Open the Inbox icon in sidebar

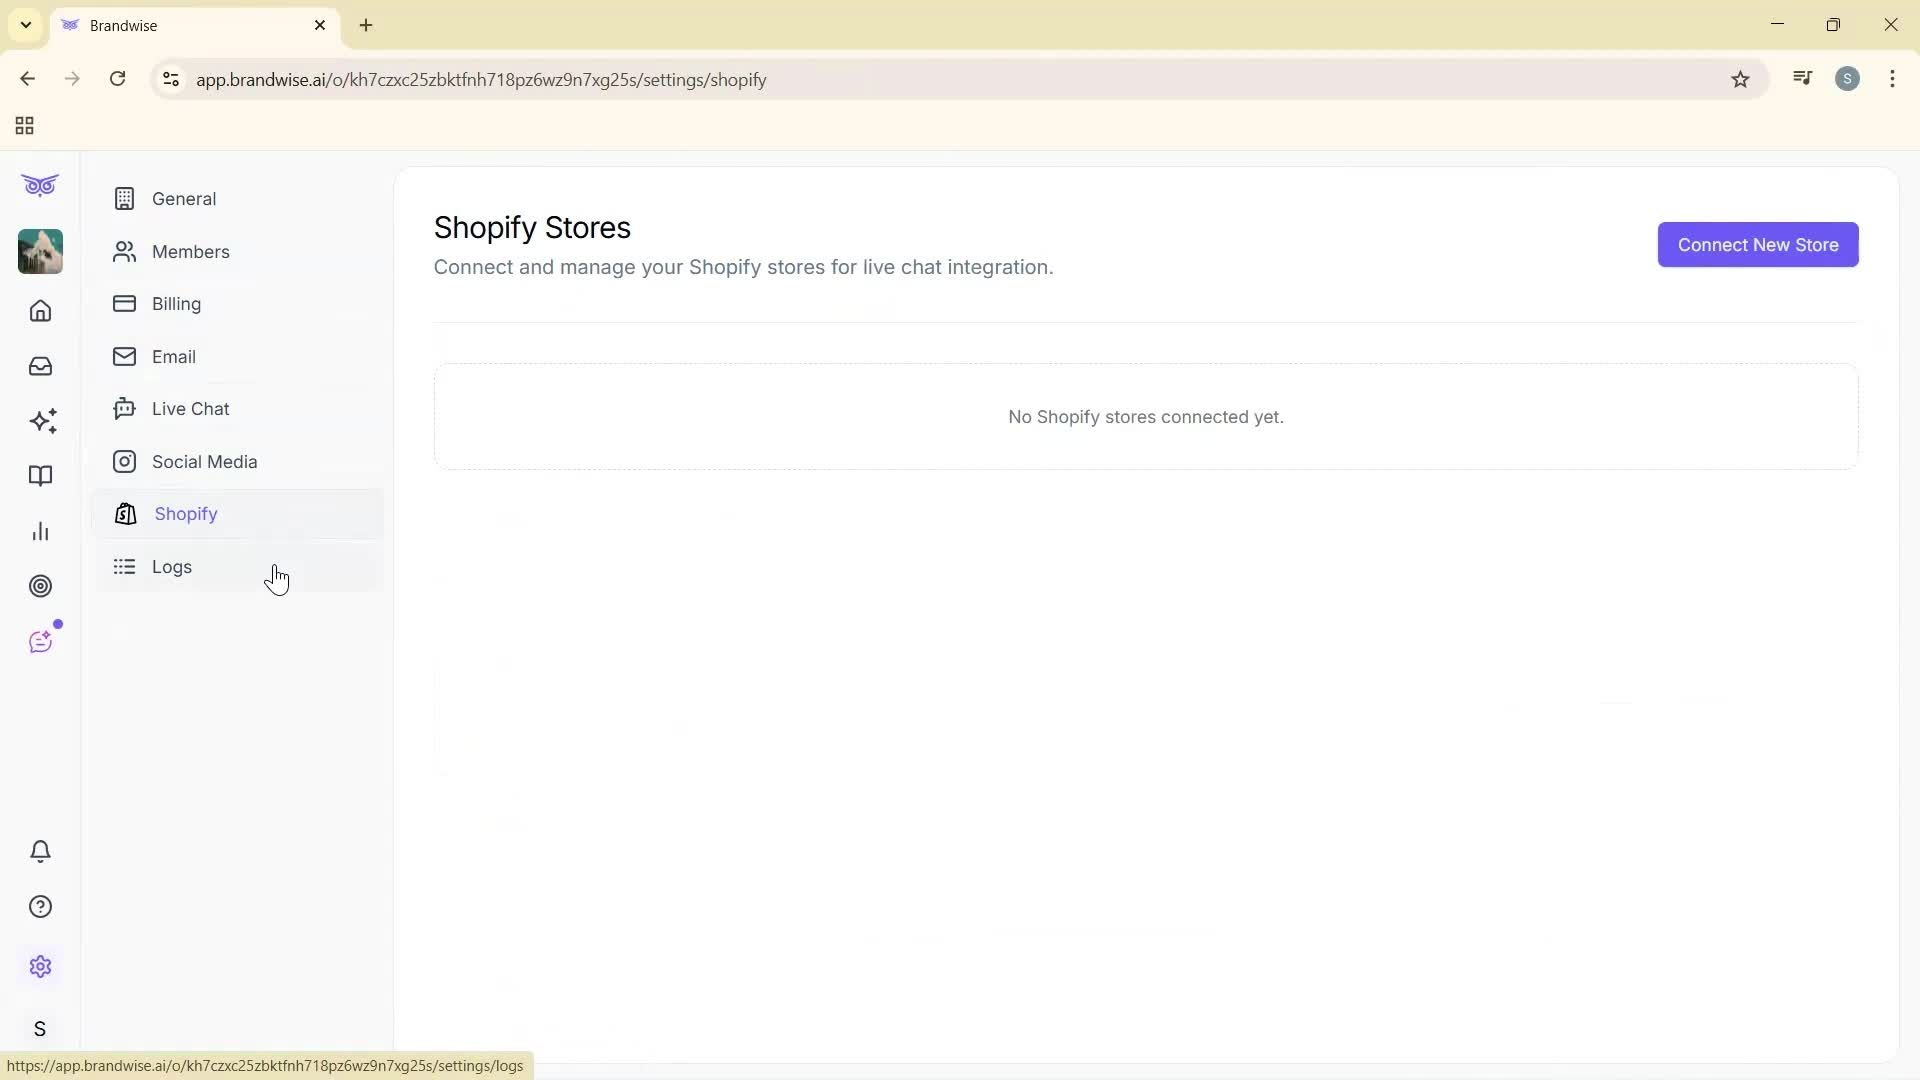[x=40, y=366]
